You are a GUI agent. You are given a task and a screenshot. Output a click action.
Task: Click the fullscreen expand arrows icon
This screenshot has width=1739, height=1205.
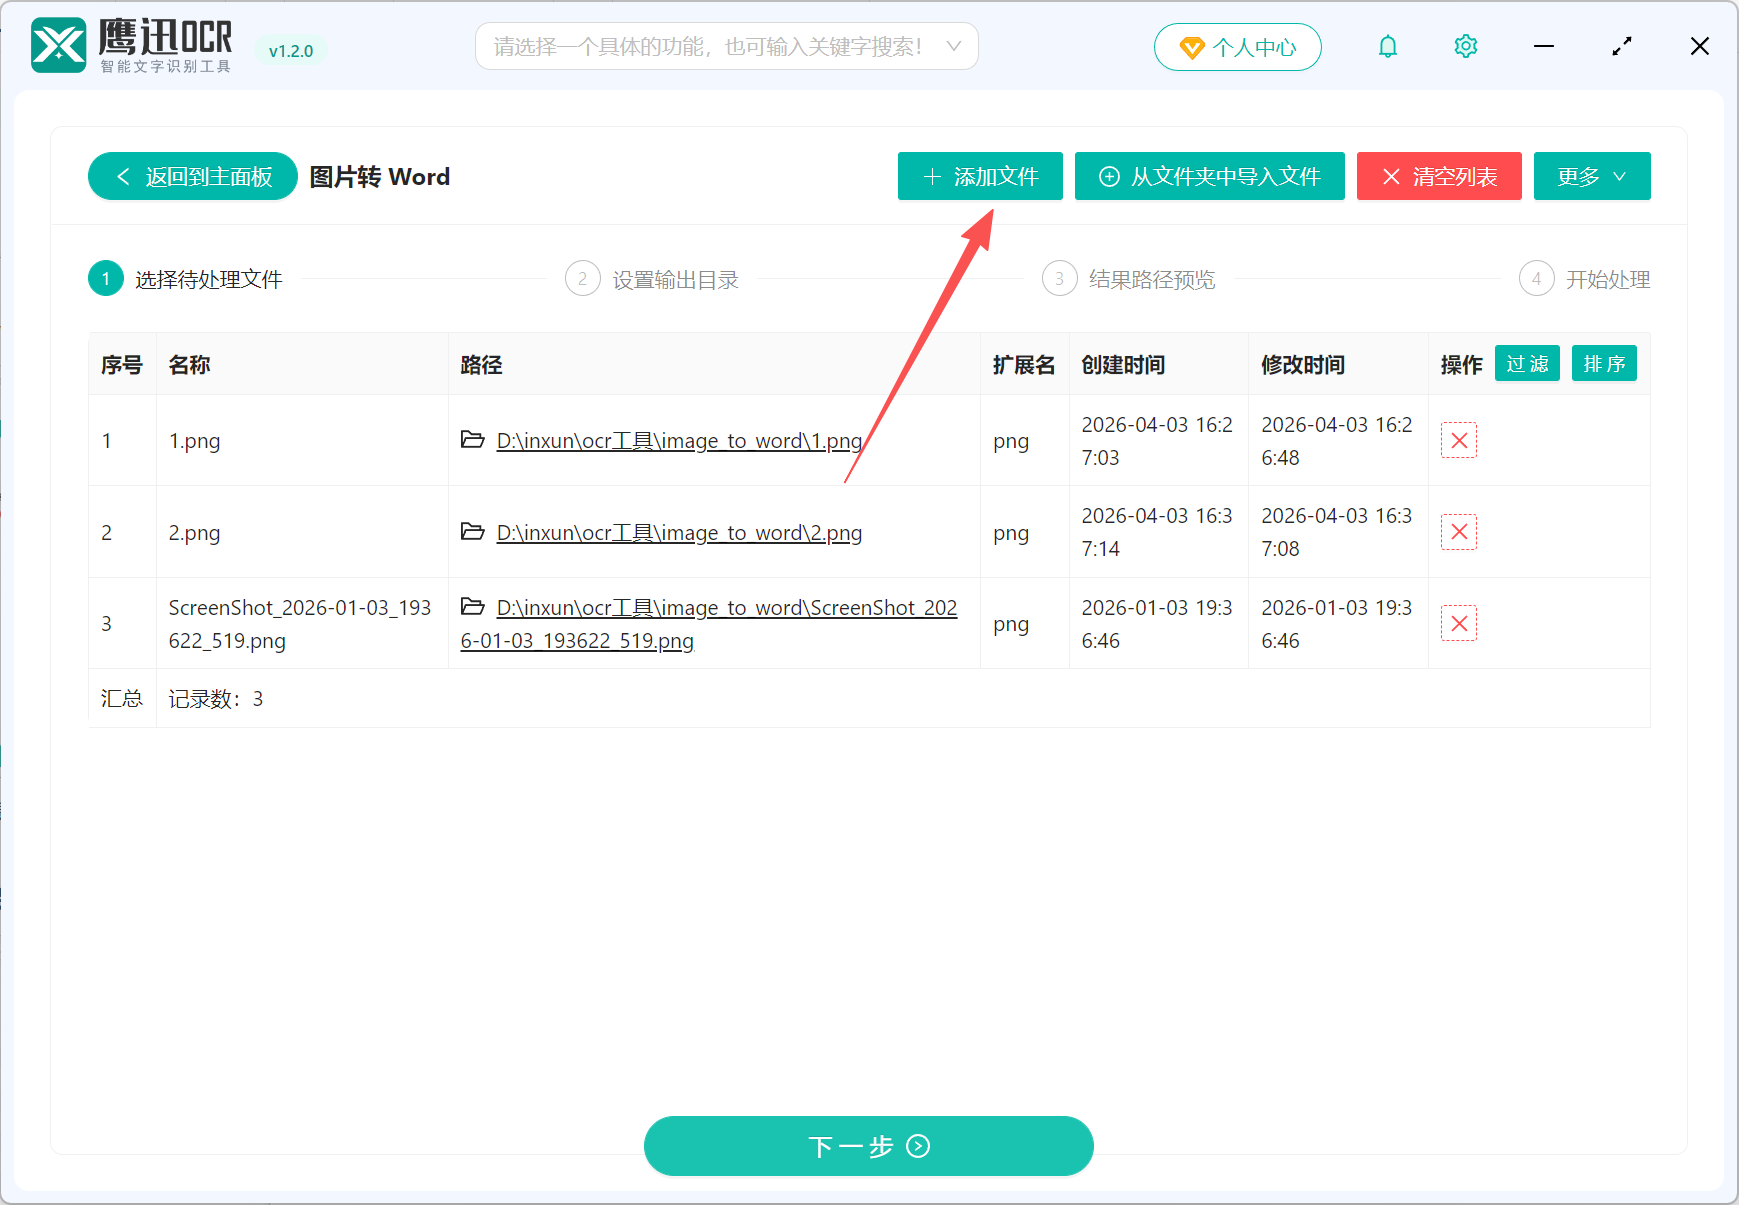point(1622,46)
